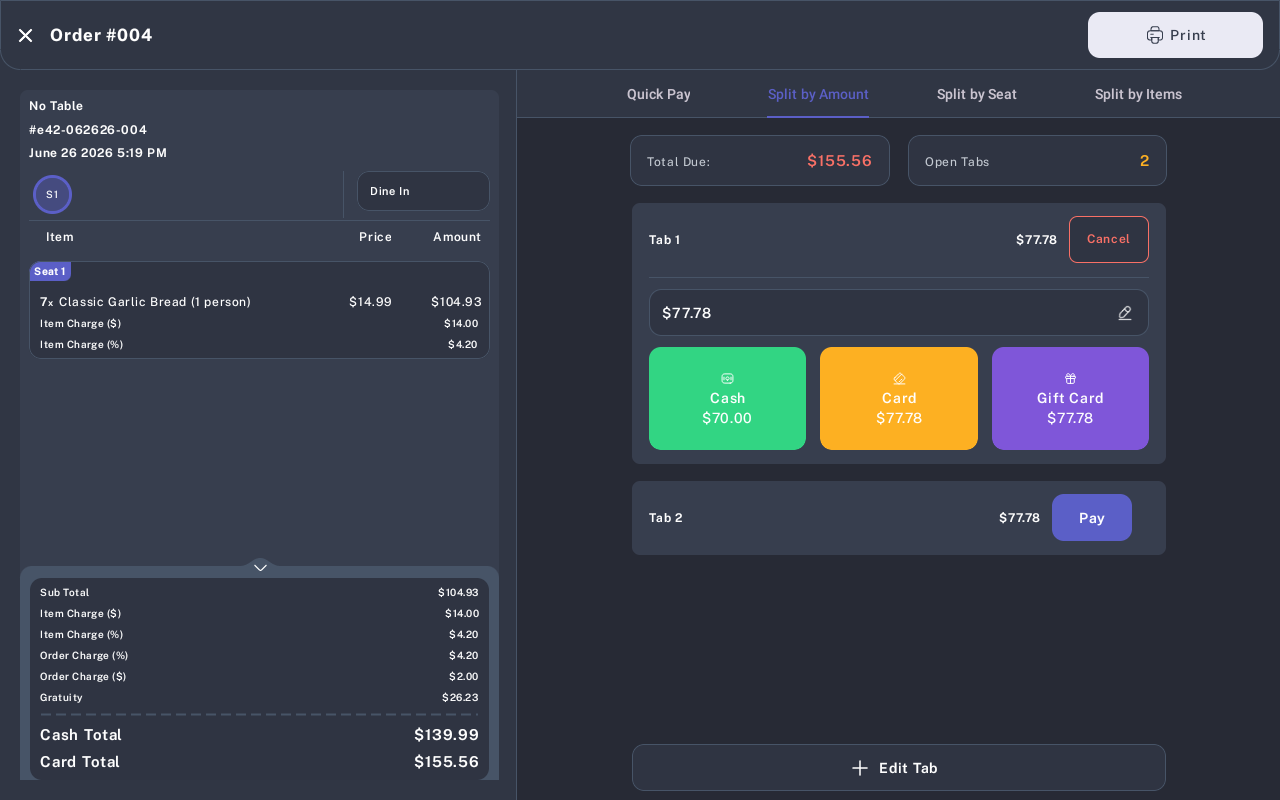This screenshot has height=800, width=1280.
Task: Click the Edit Tab button
Action: click(899, 768)
